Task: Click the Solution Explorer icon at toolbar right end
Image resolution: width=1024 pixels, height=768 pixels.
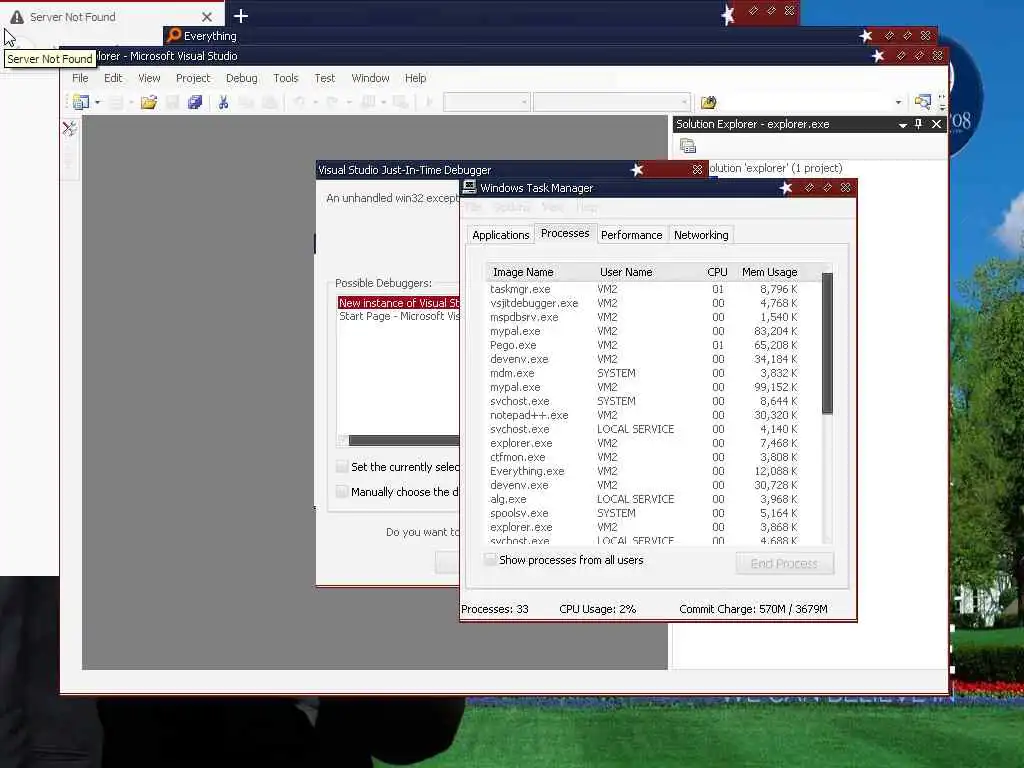Action: 922,102
